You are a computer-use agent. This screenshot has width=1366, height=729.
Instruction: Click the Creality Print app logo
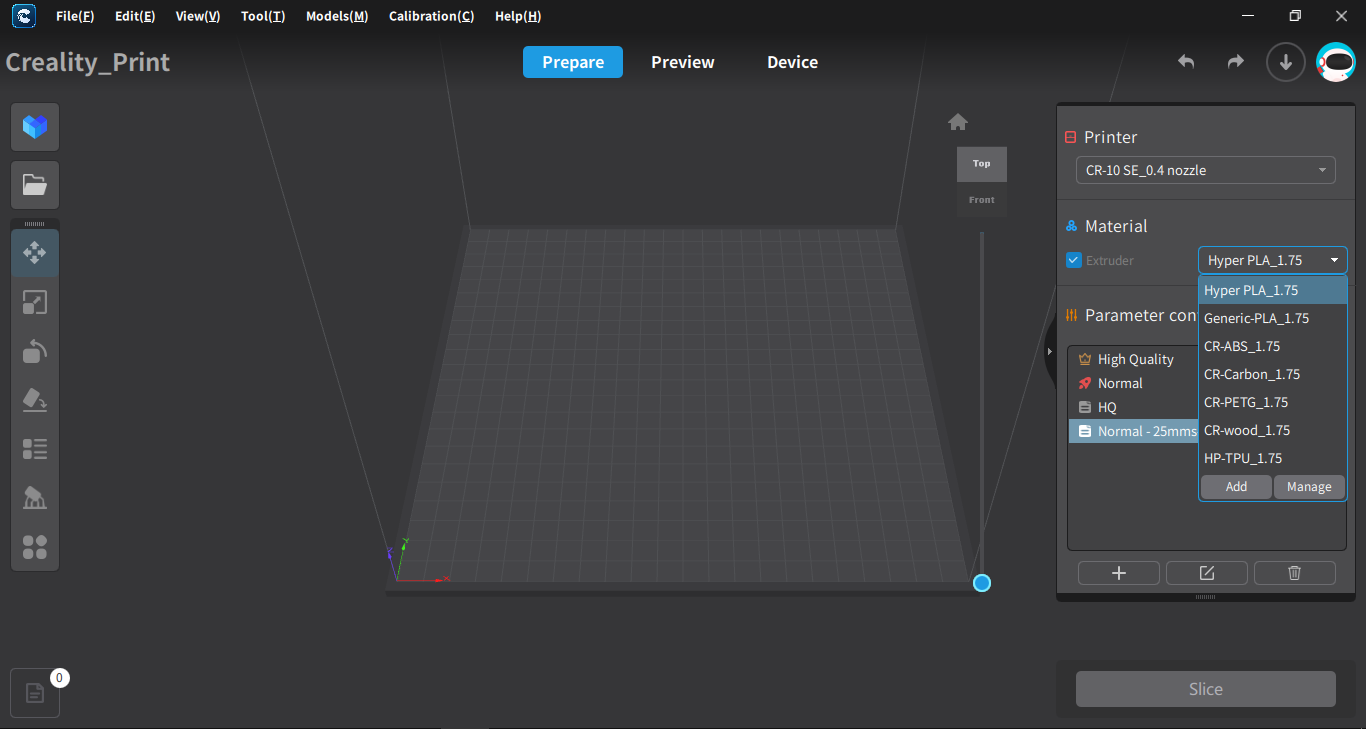[24, 16]
